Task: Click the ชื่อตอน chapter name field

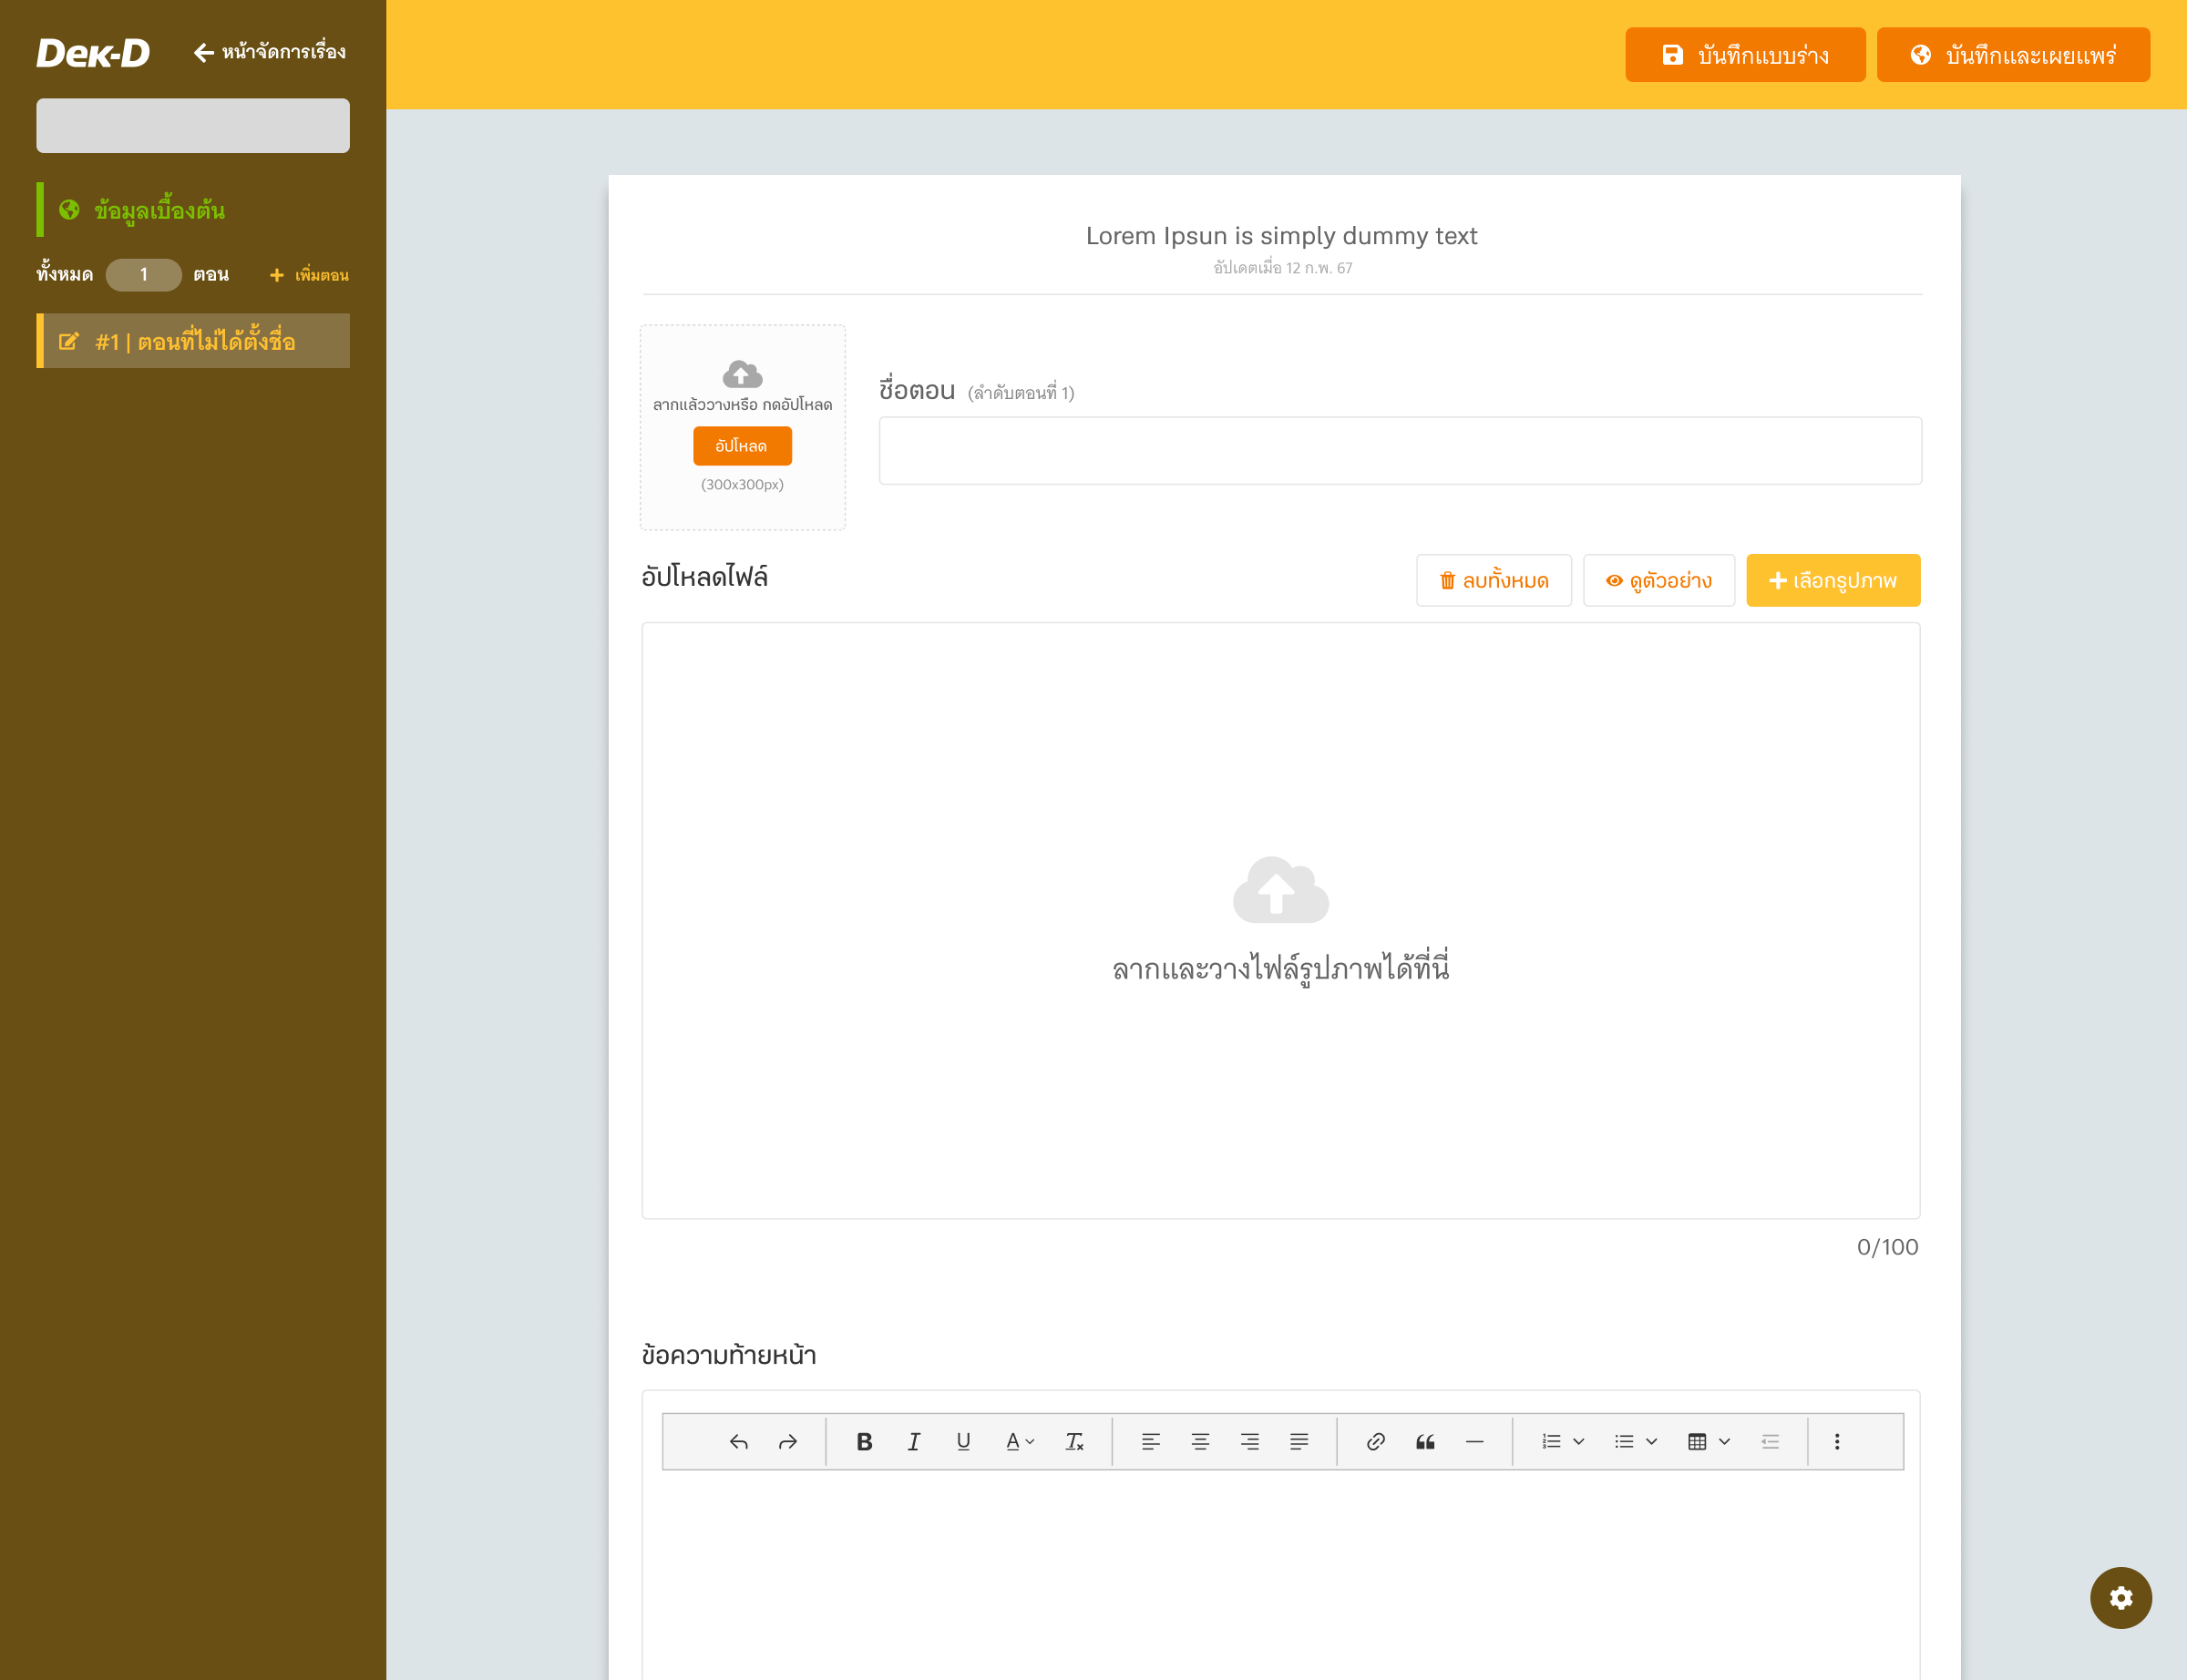Action: click(1400, 451)
